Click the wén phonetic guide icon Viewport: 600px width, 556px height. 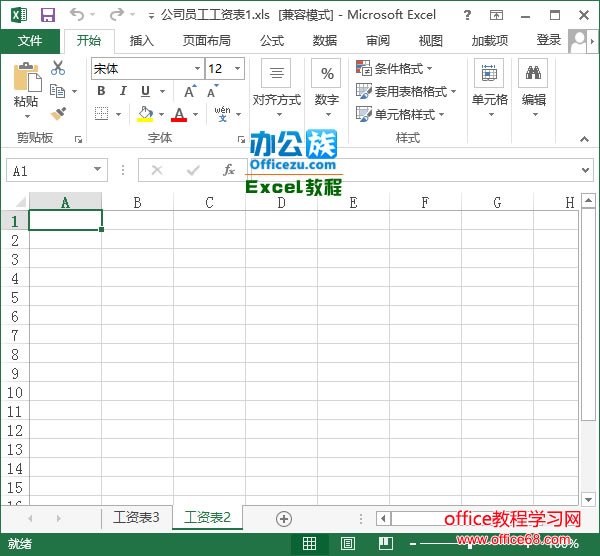pos(222,114)
